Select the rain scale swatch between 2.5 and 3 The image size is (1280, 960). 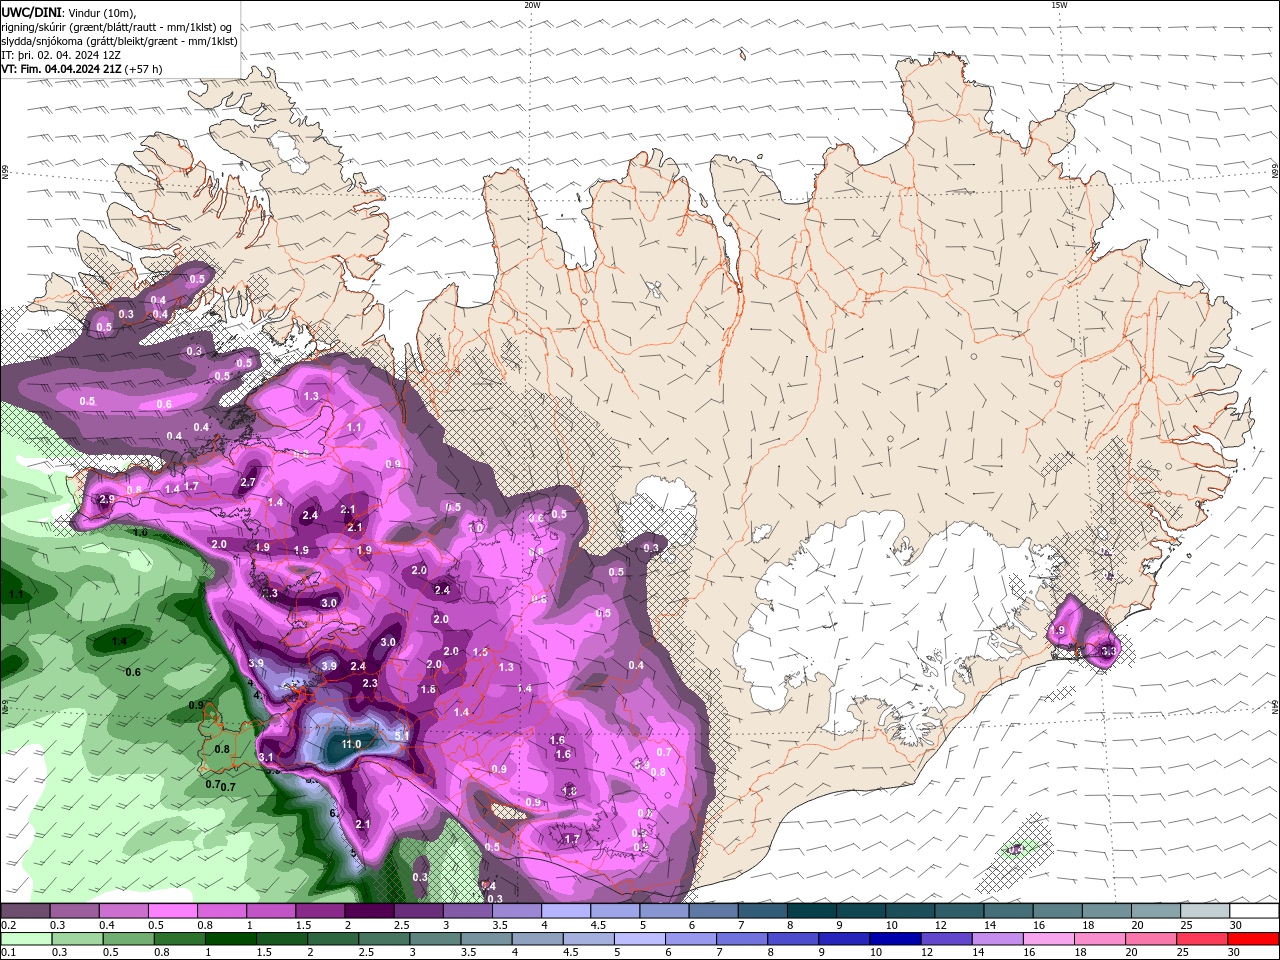point(383,939)
